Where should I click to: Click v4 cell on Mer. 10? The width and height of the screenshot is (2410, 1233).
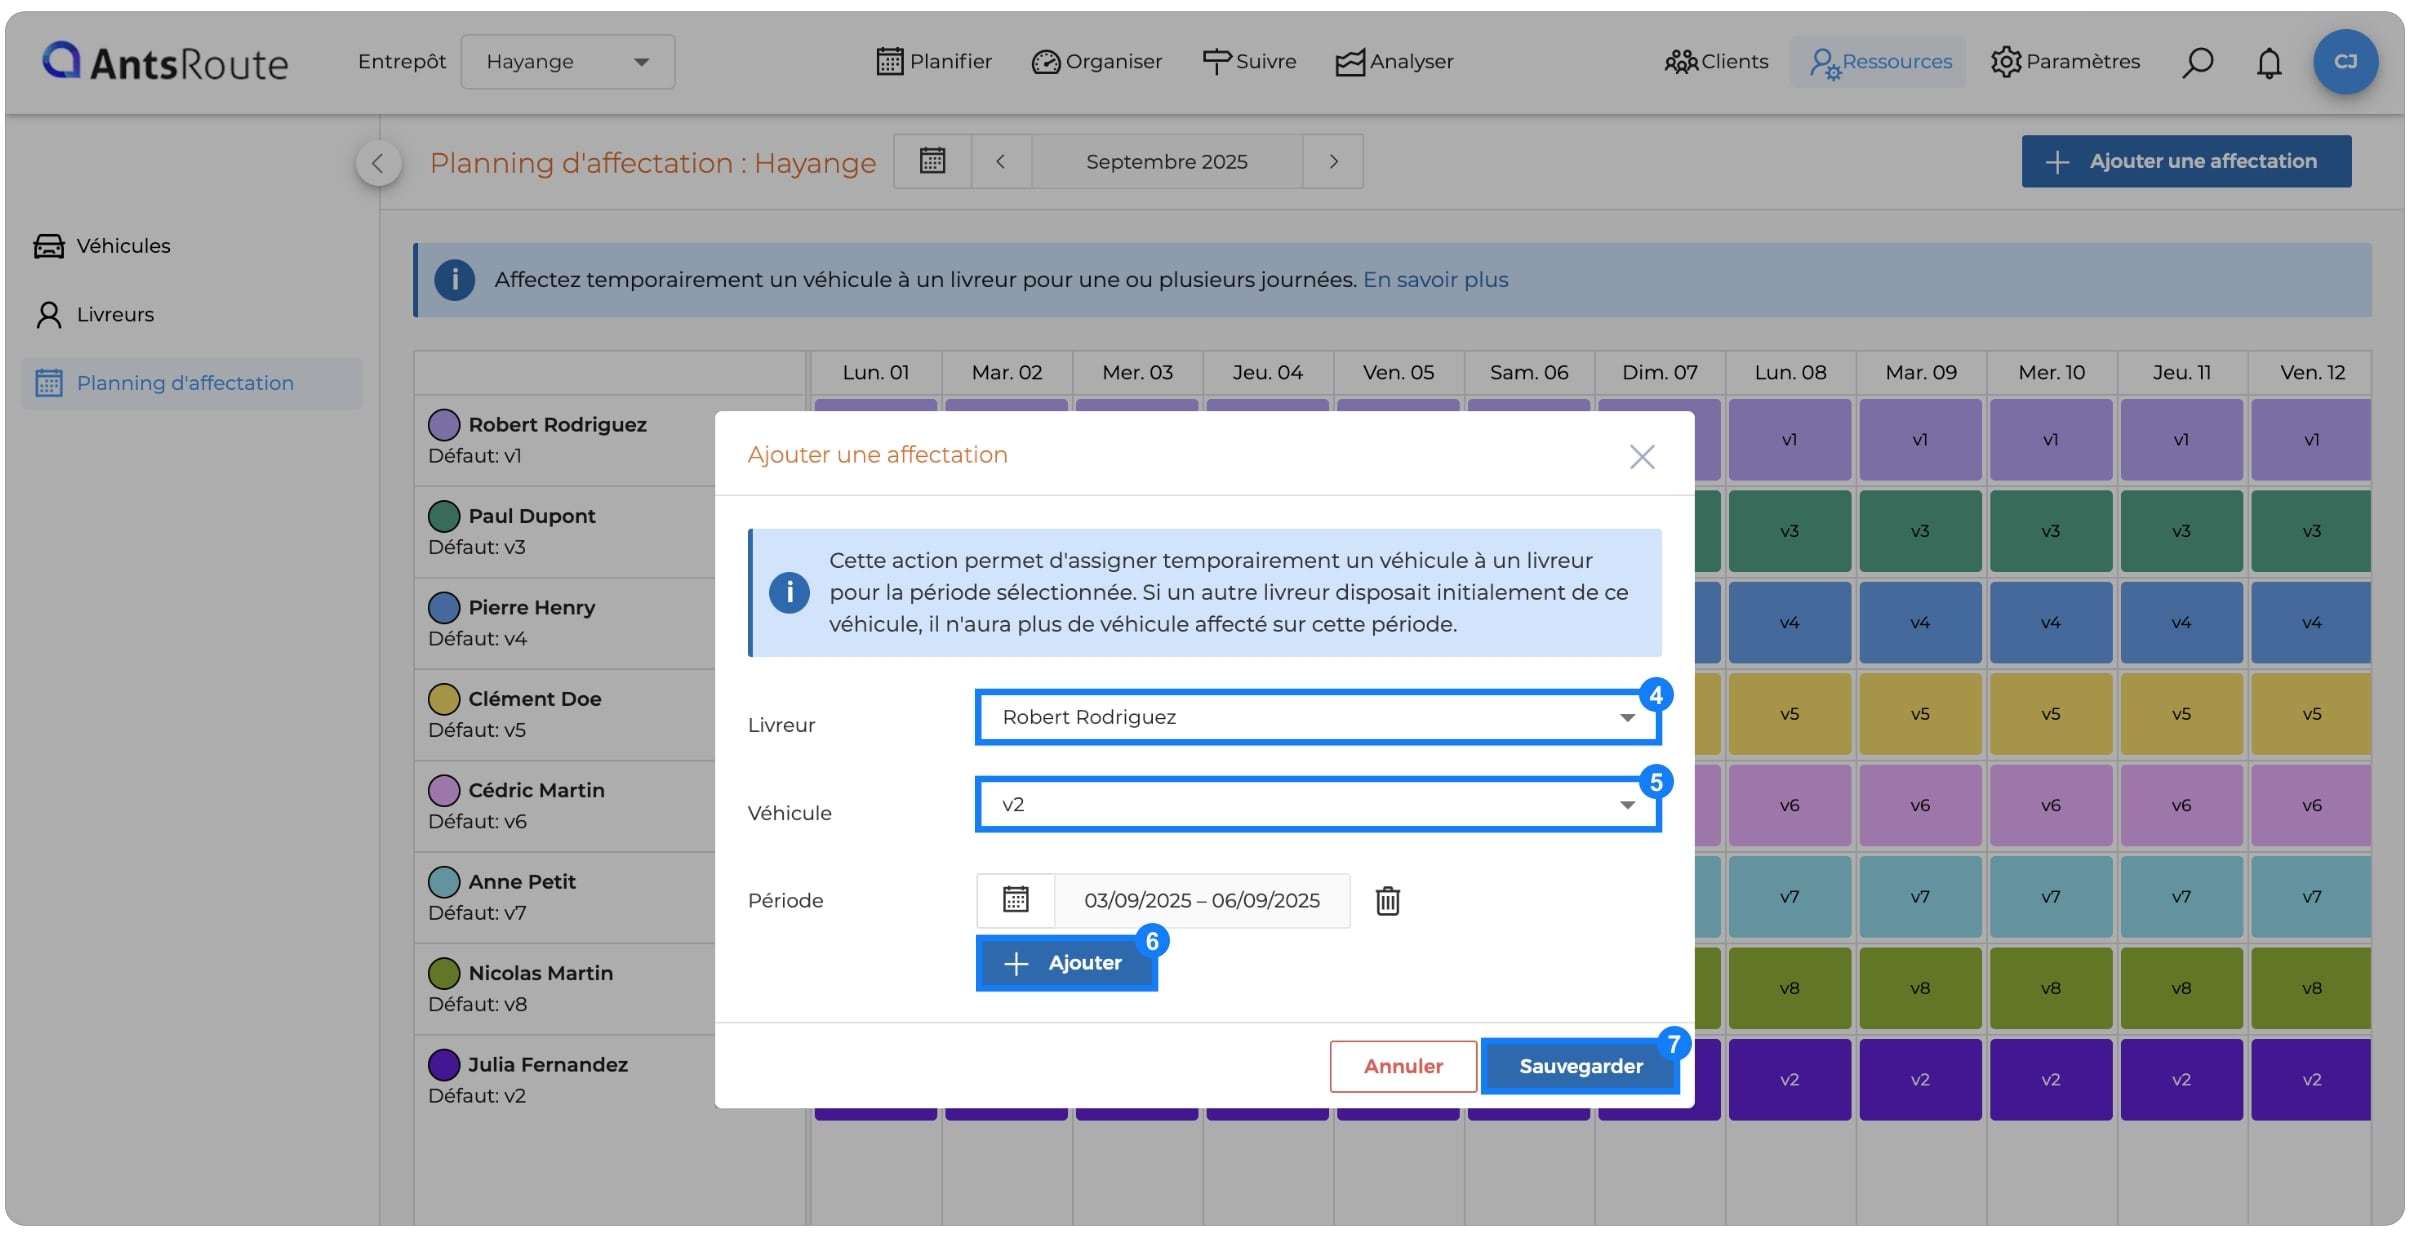(2051, 623)
